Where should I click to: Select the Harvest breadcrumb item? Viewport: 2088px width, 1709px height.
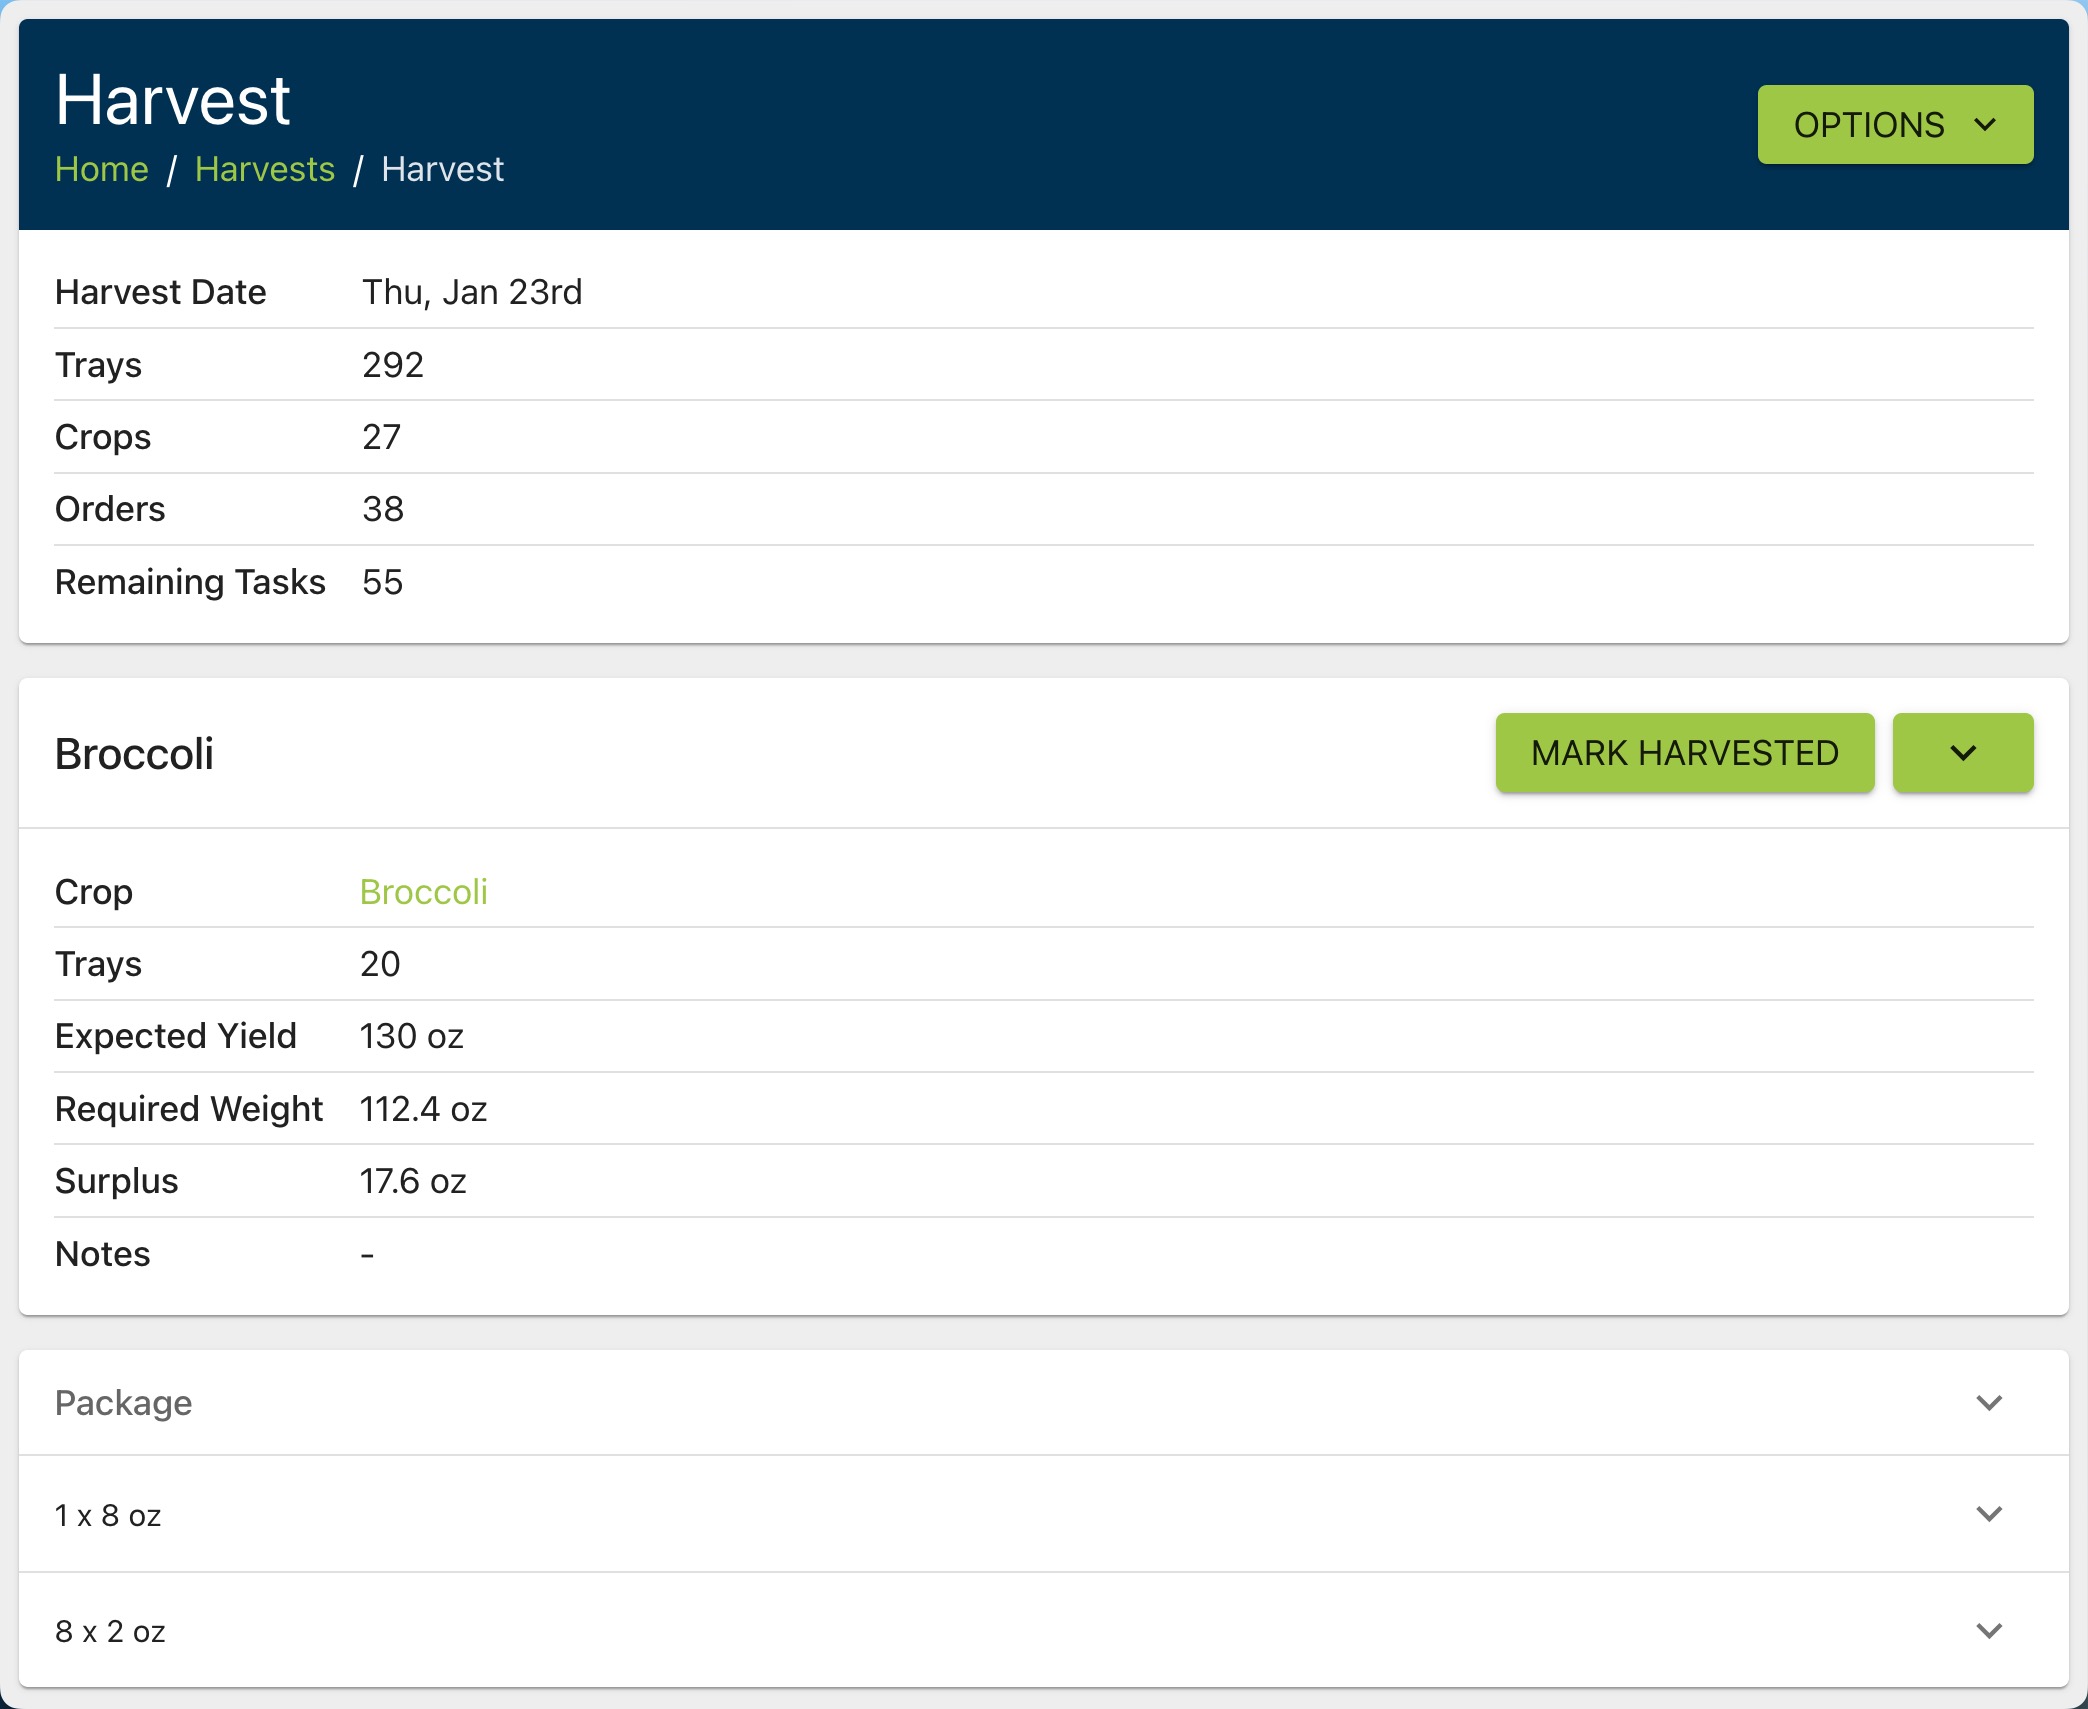[x=443, y=169]
